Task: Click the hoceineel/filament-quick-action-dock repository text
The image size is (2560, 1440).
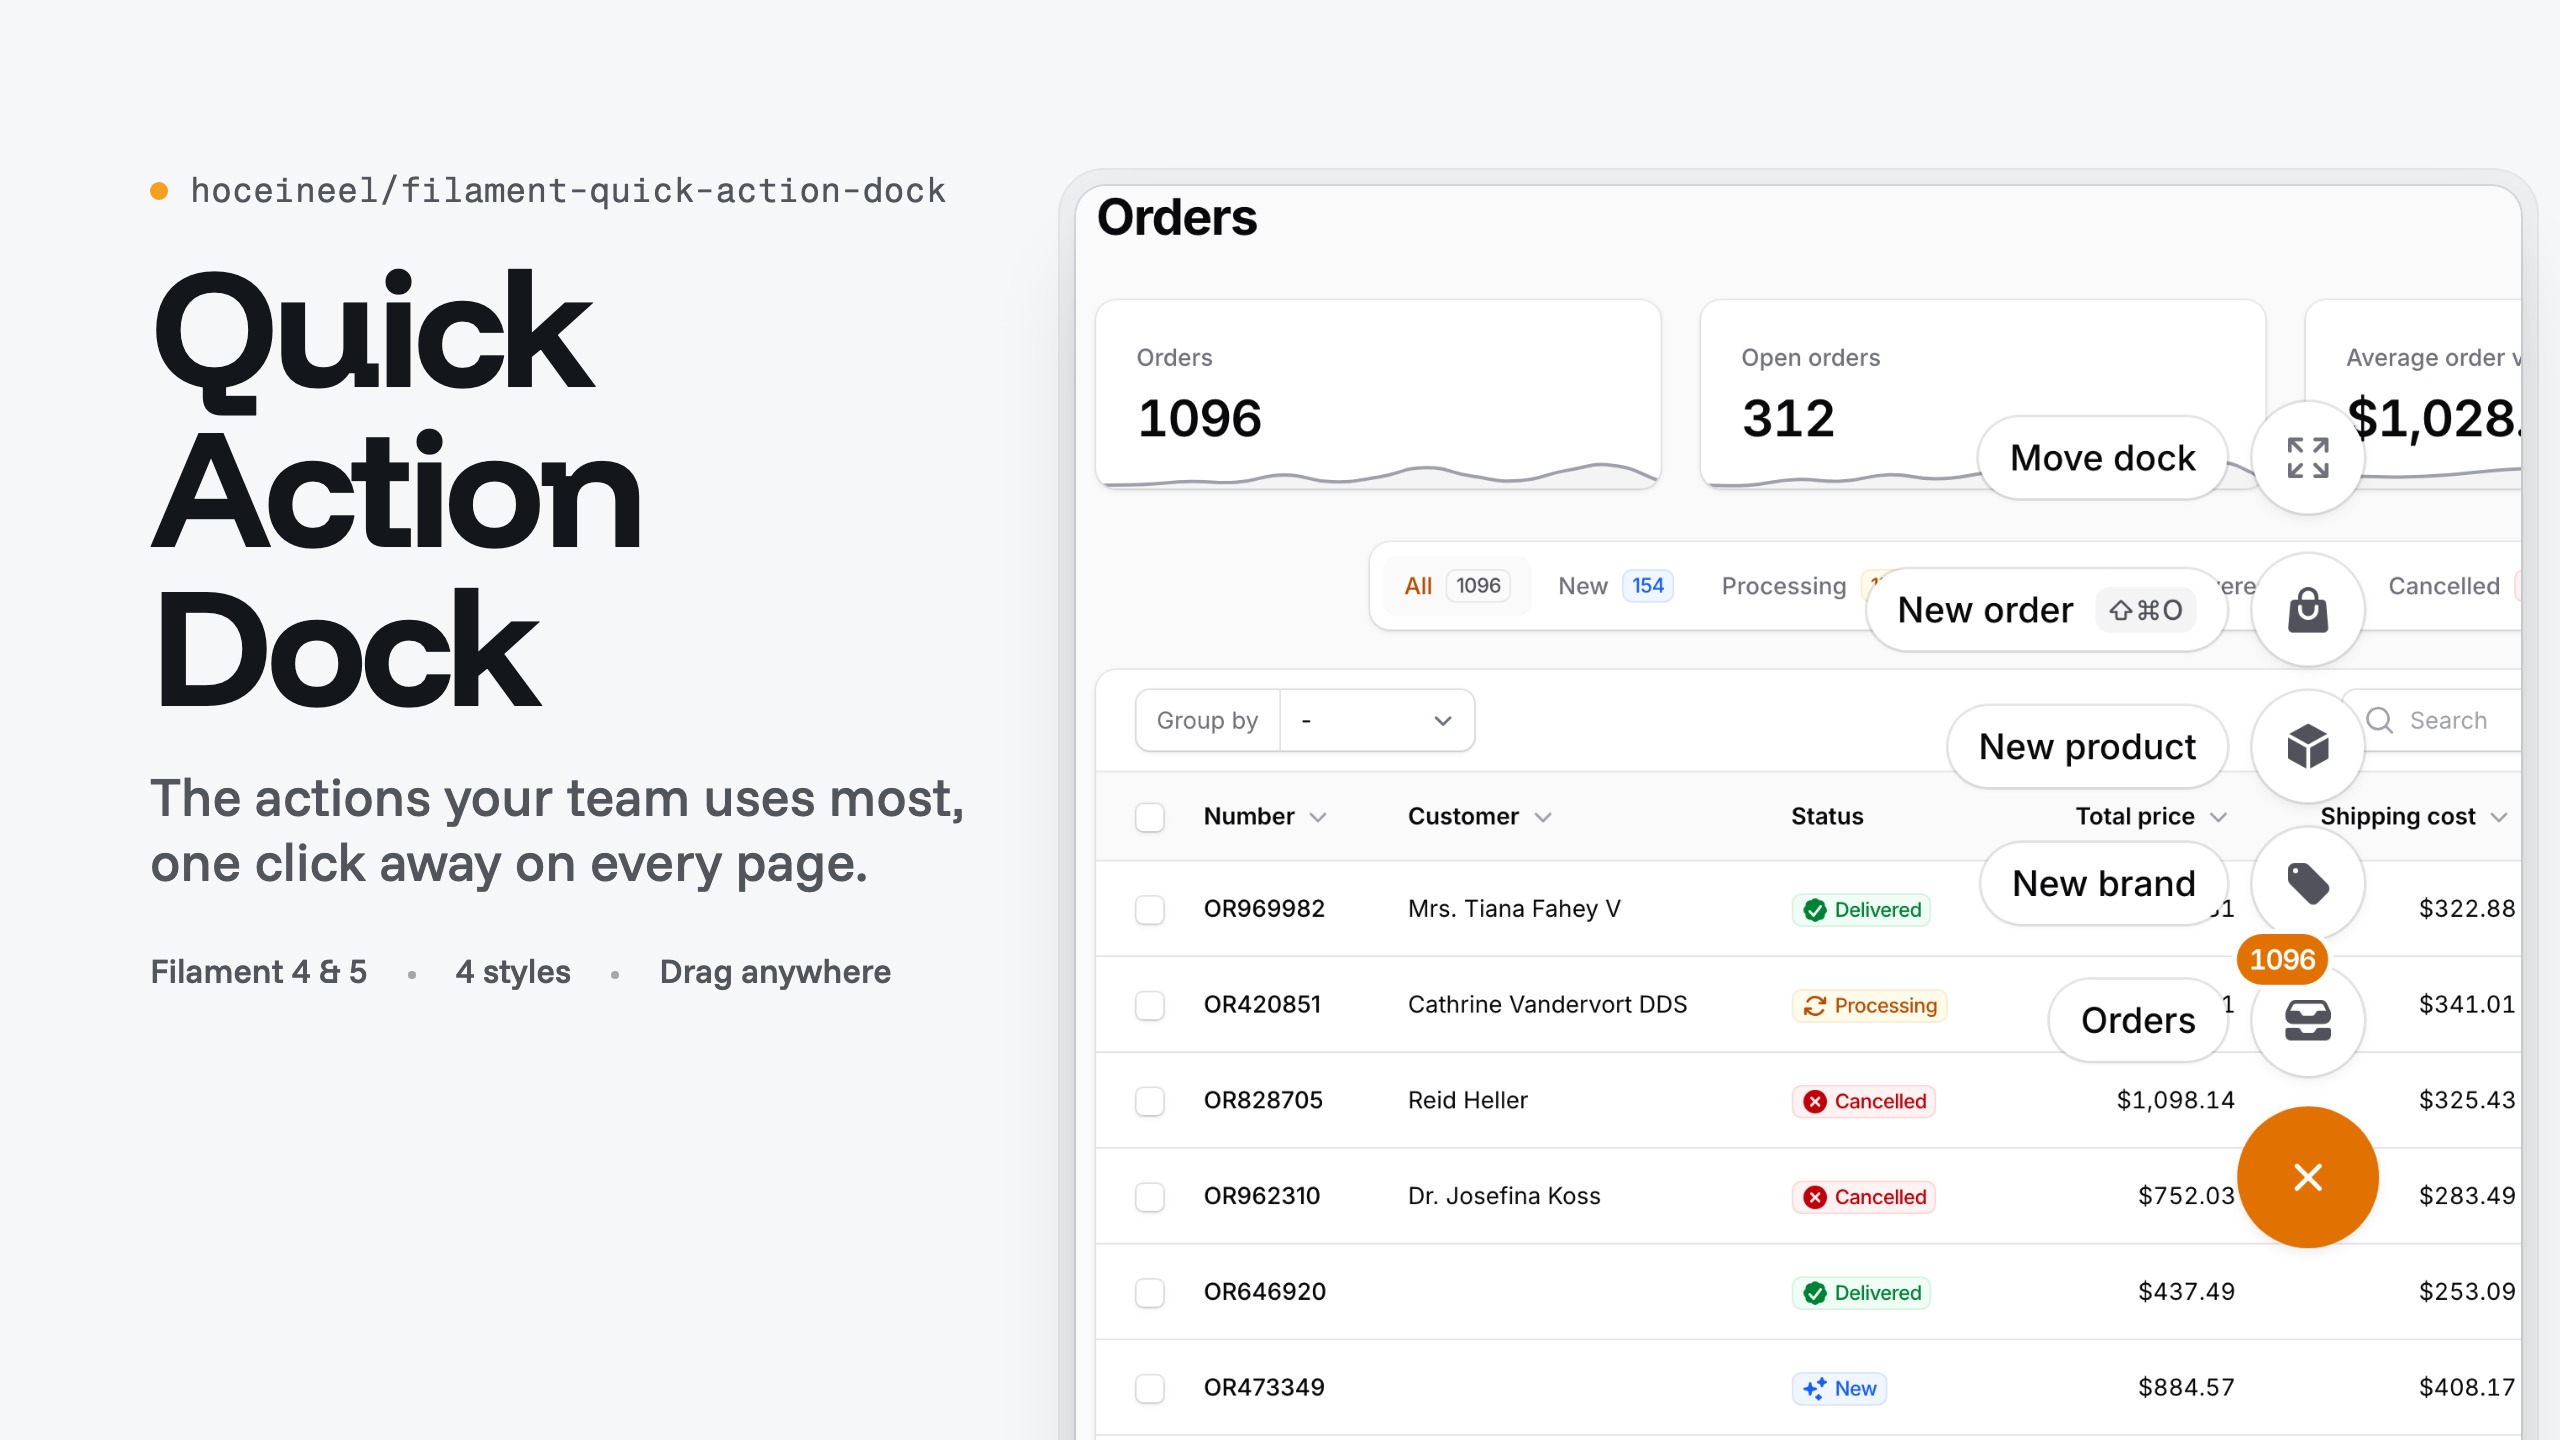Action: tap(568, 190)
